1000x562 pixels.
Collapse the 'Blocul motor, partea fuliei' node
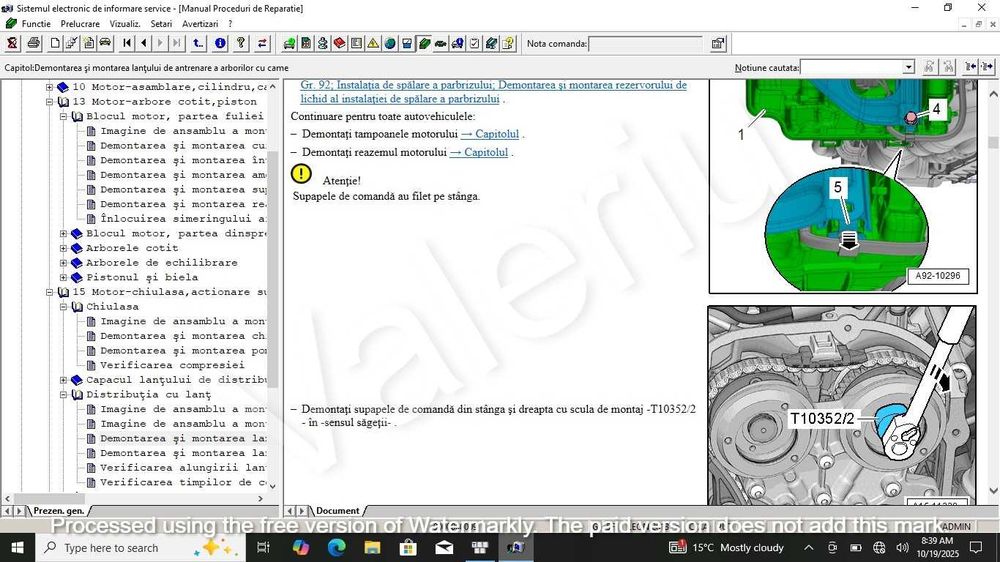(x=64, y=116)
